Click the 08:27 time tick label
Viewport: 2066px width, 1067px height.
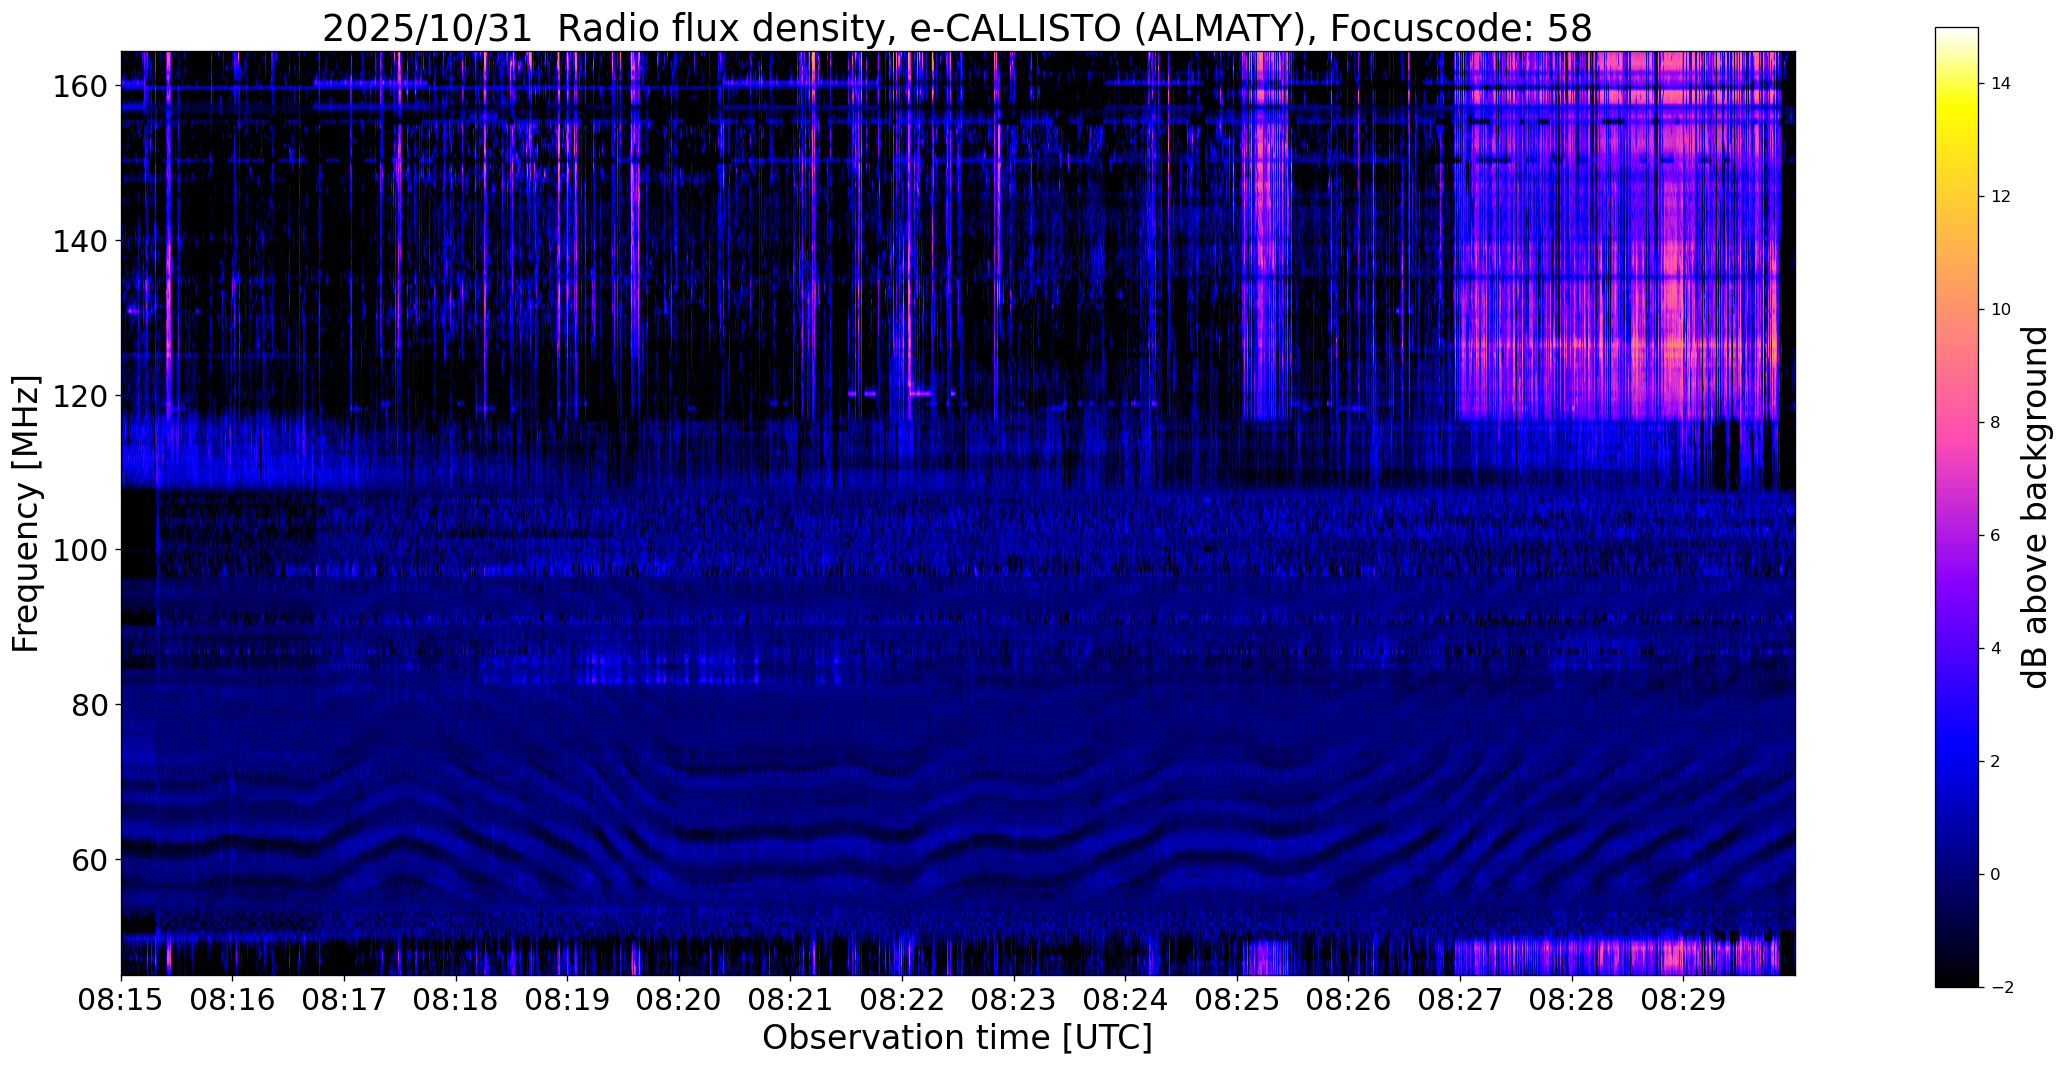click(1461, 1000)
